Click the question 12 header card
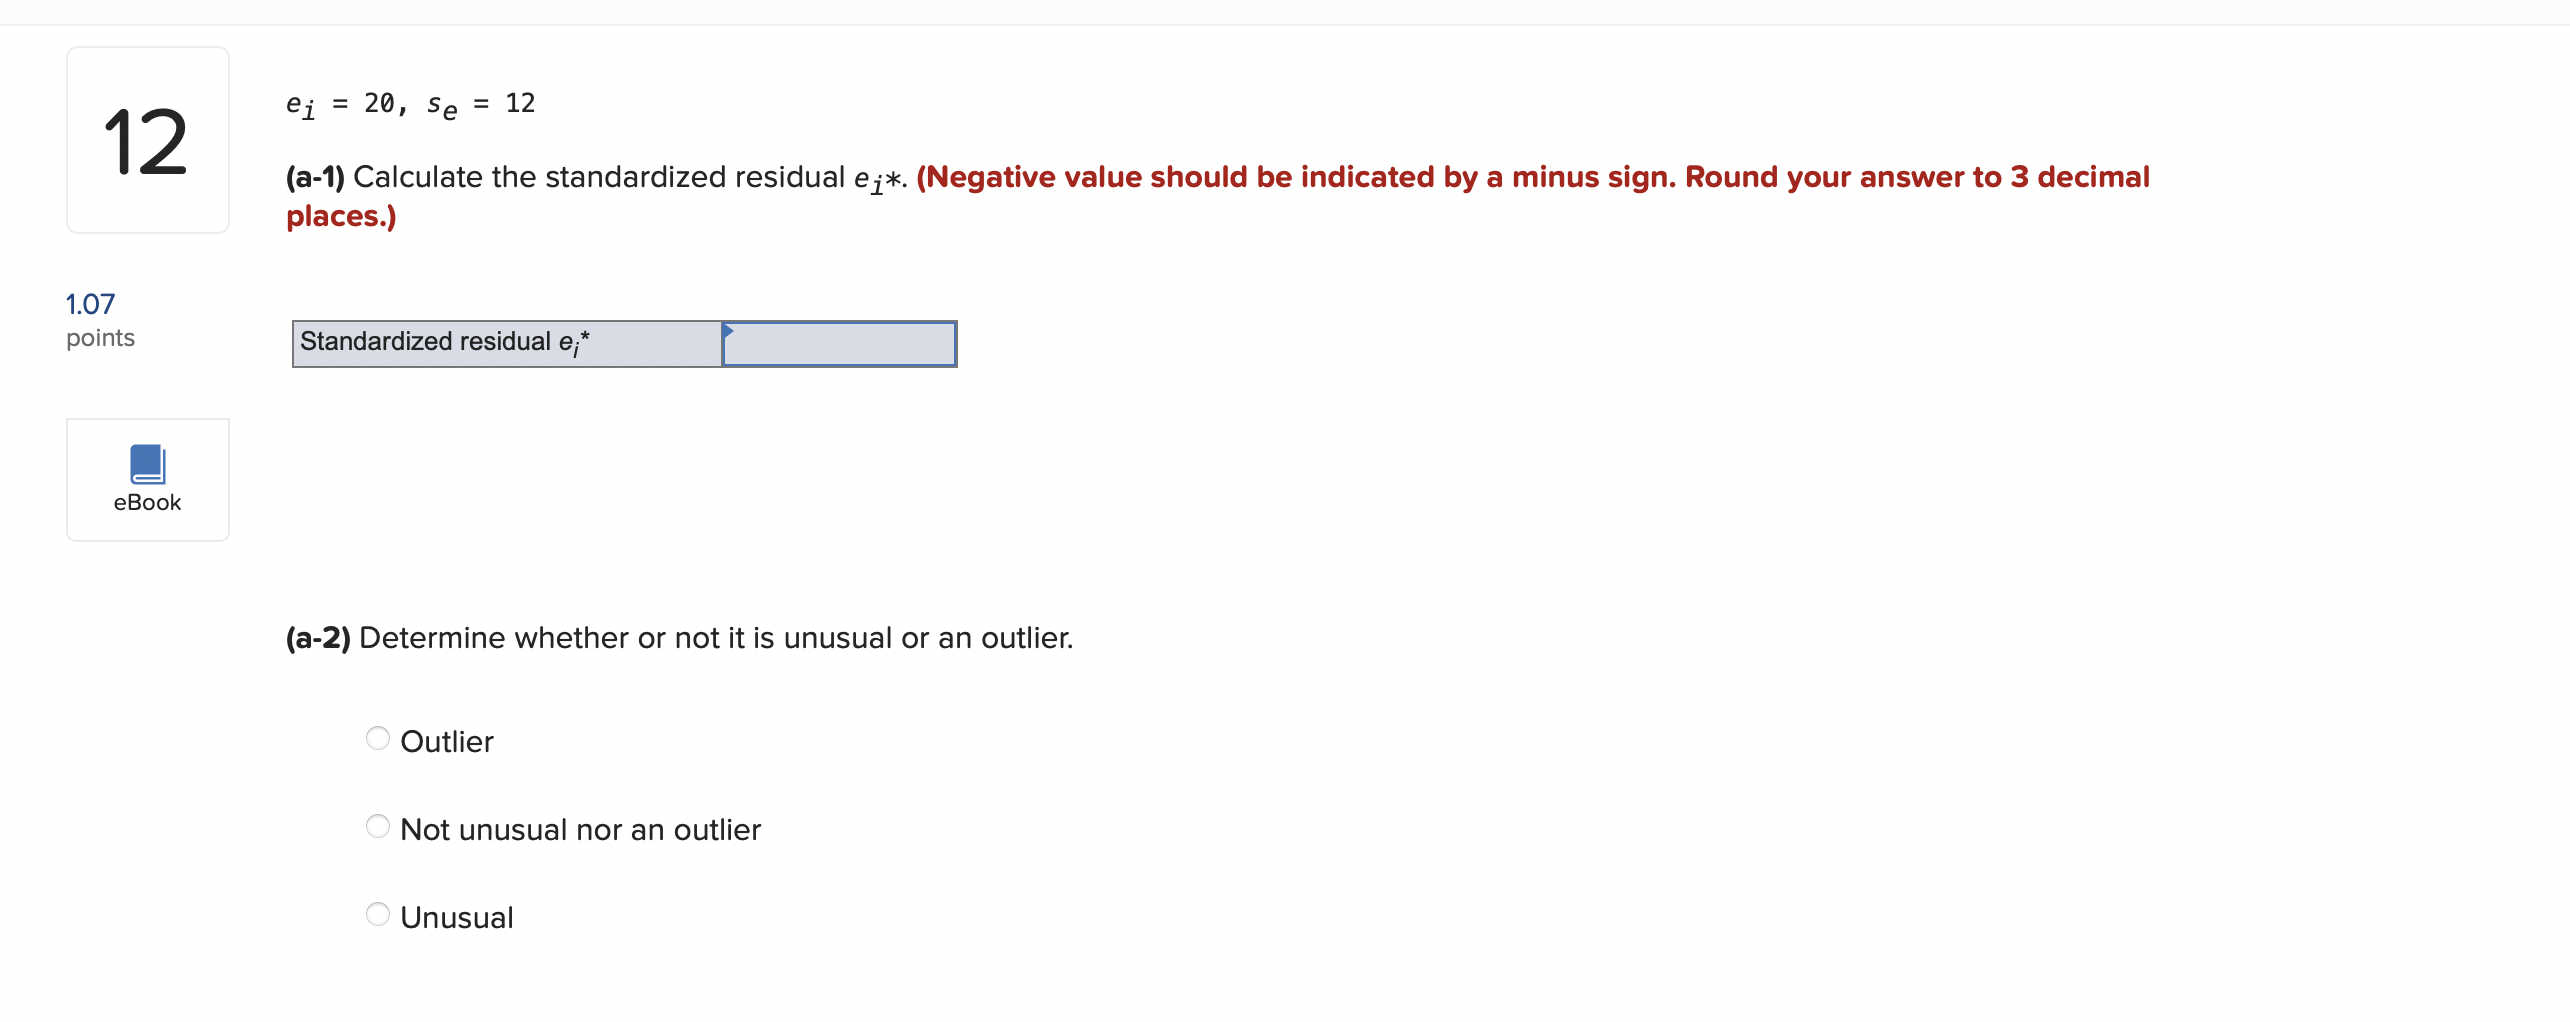This screenshot has height=1022, width=2570. point(147,140)
